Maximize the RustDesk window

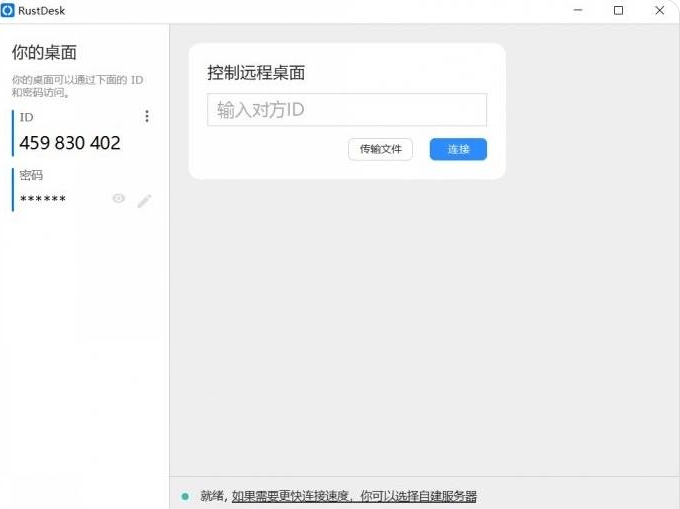tap(618, 10)
